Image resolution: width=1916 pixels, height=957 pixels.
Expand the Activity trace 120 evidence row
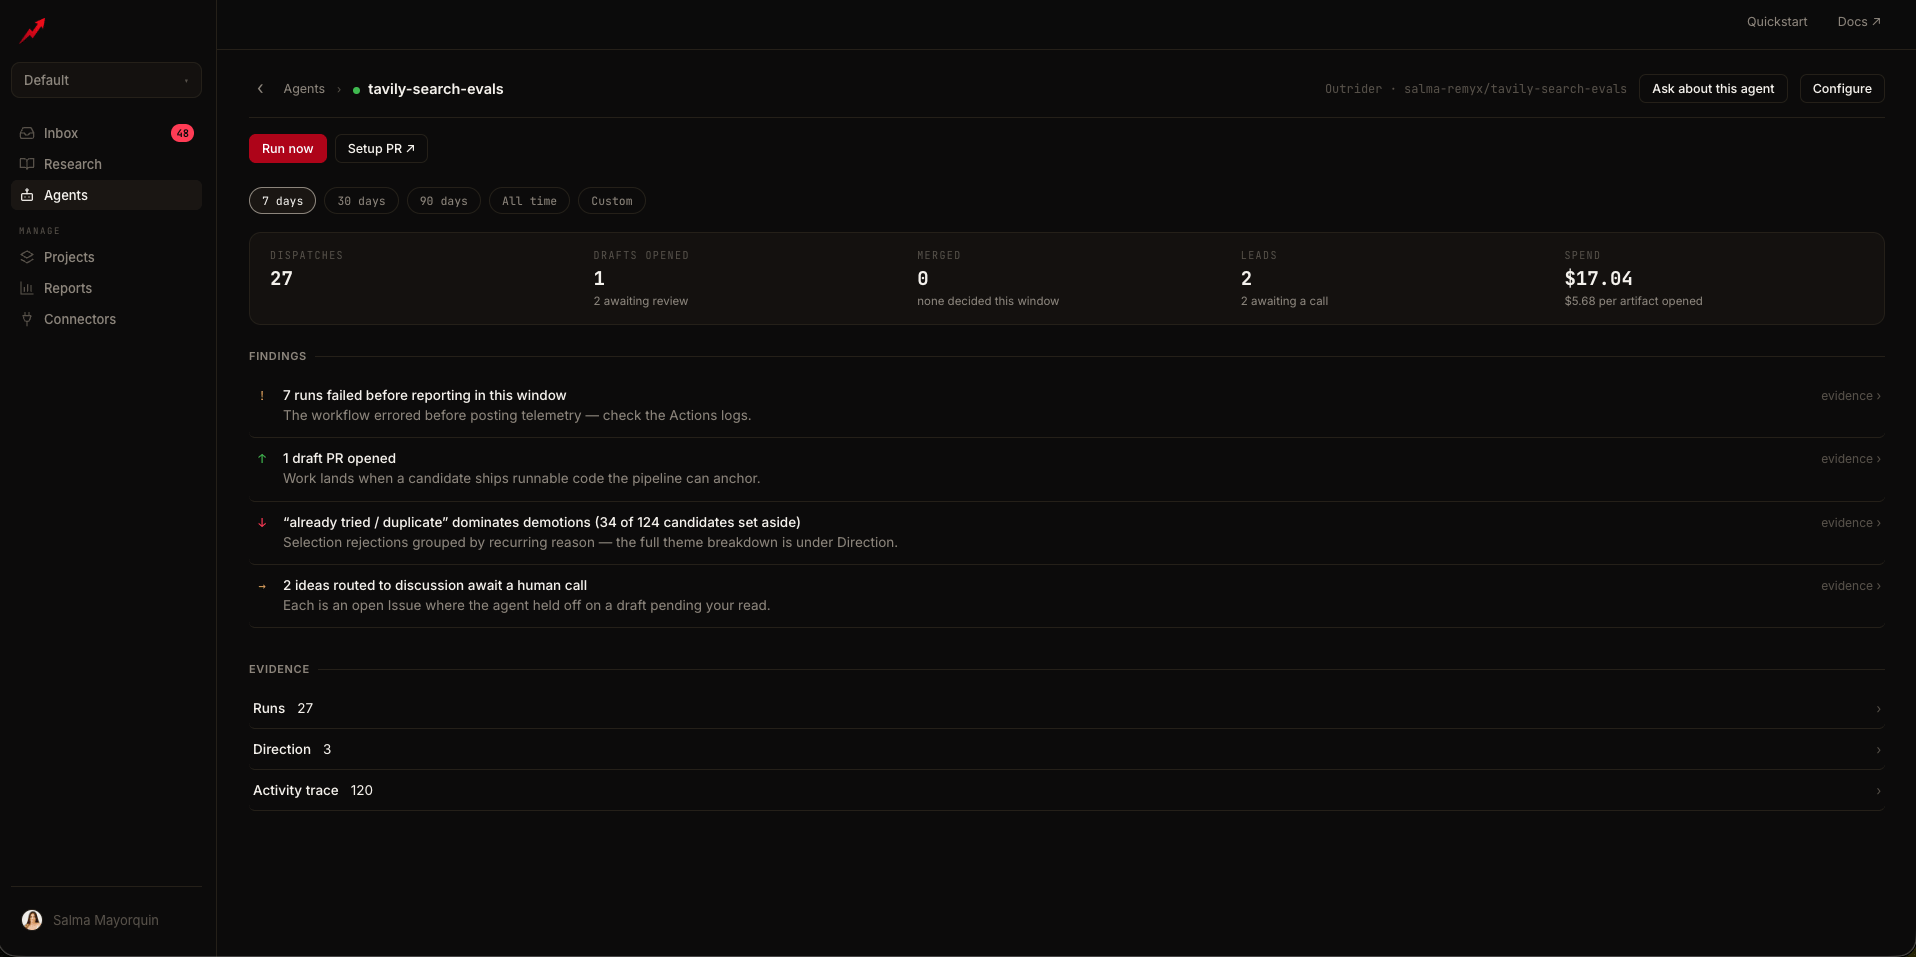(x=1067, y=790)
